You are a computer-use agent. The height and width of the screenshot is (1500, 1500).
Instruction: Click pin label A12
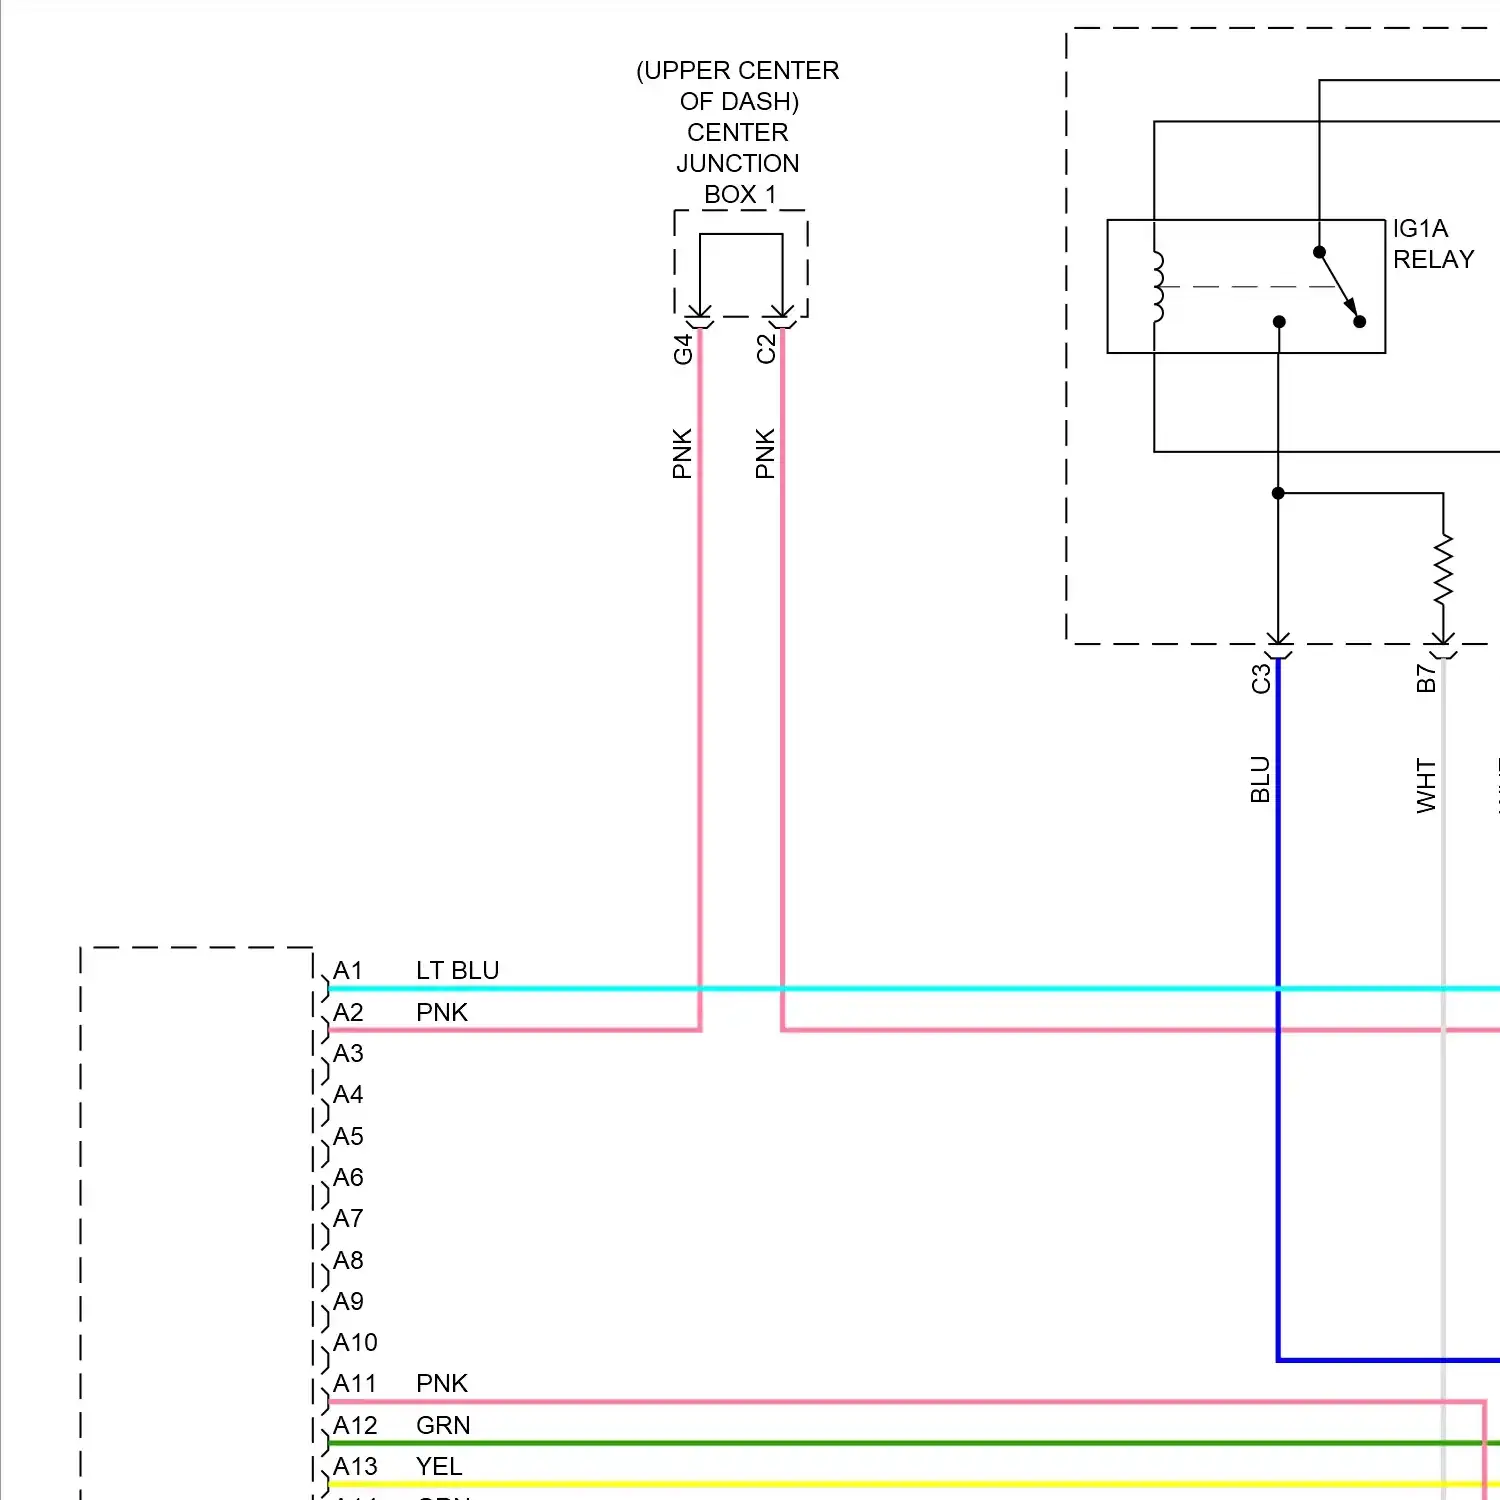pyautogui.click(x=355, y=1426)
